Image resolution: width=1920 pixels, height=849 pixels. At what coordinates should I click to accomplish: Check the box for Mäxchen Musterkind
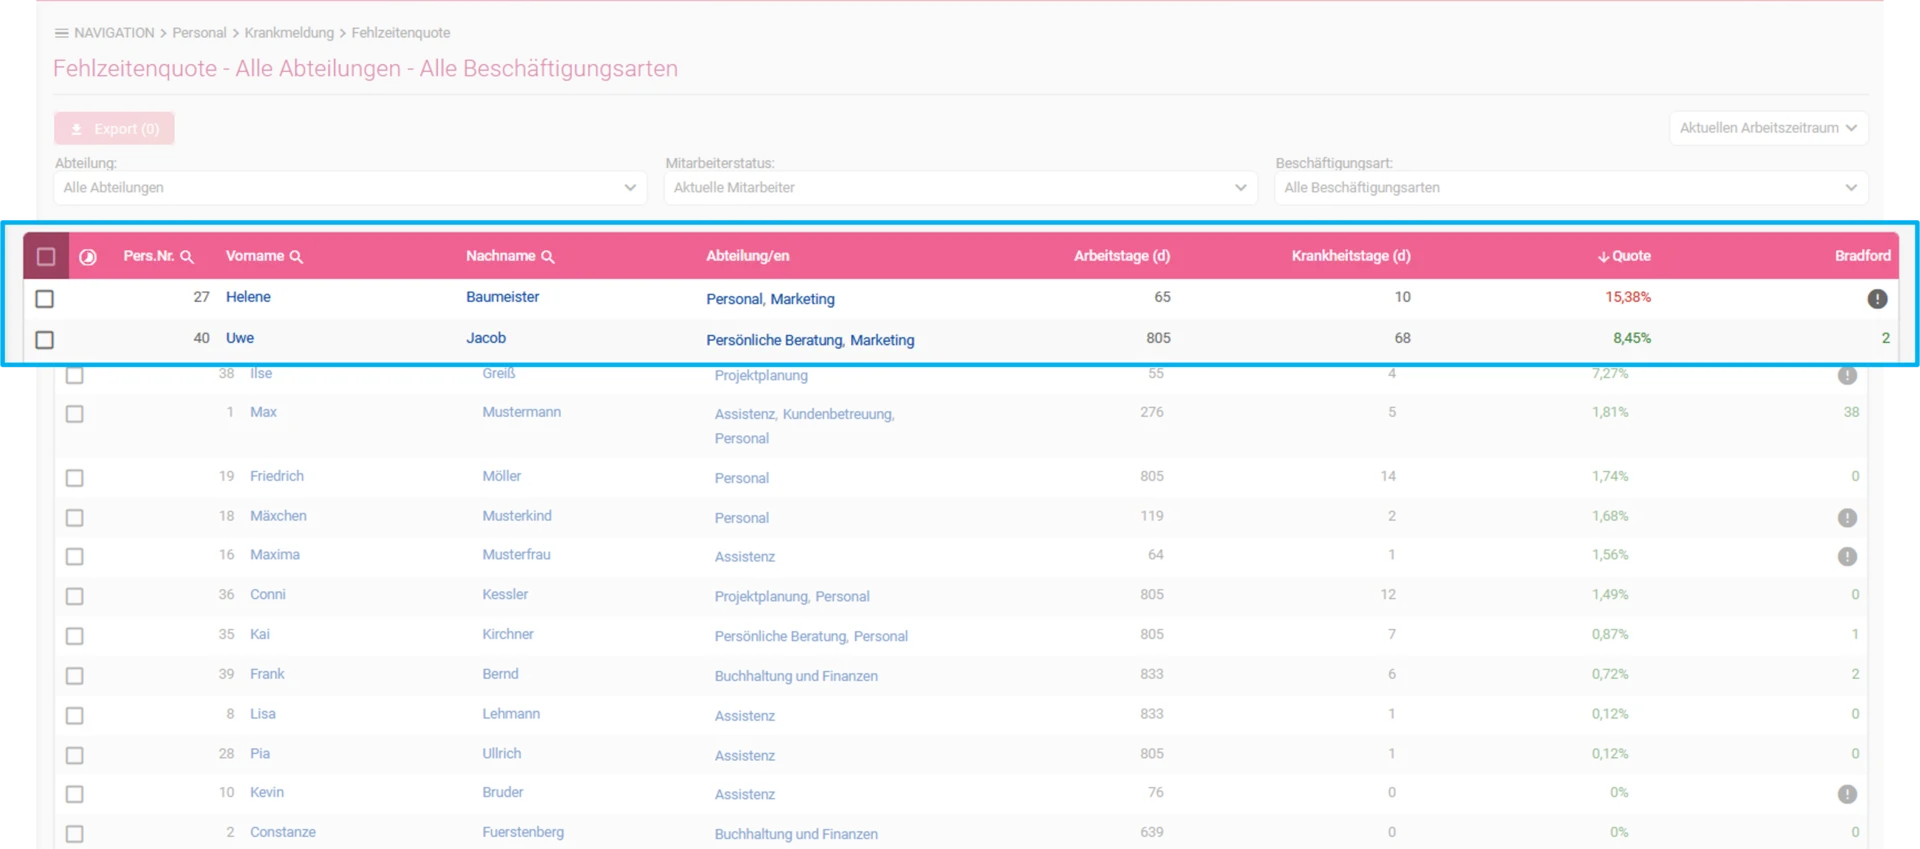click(75, 518)
